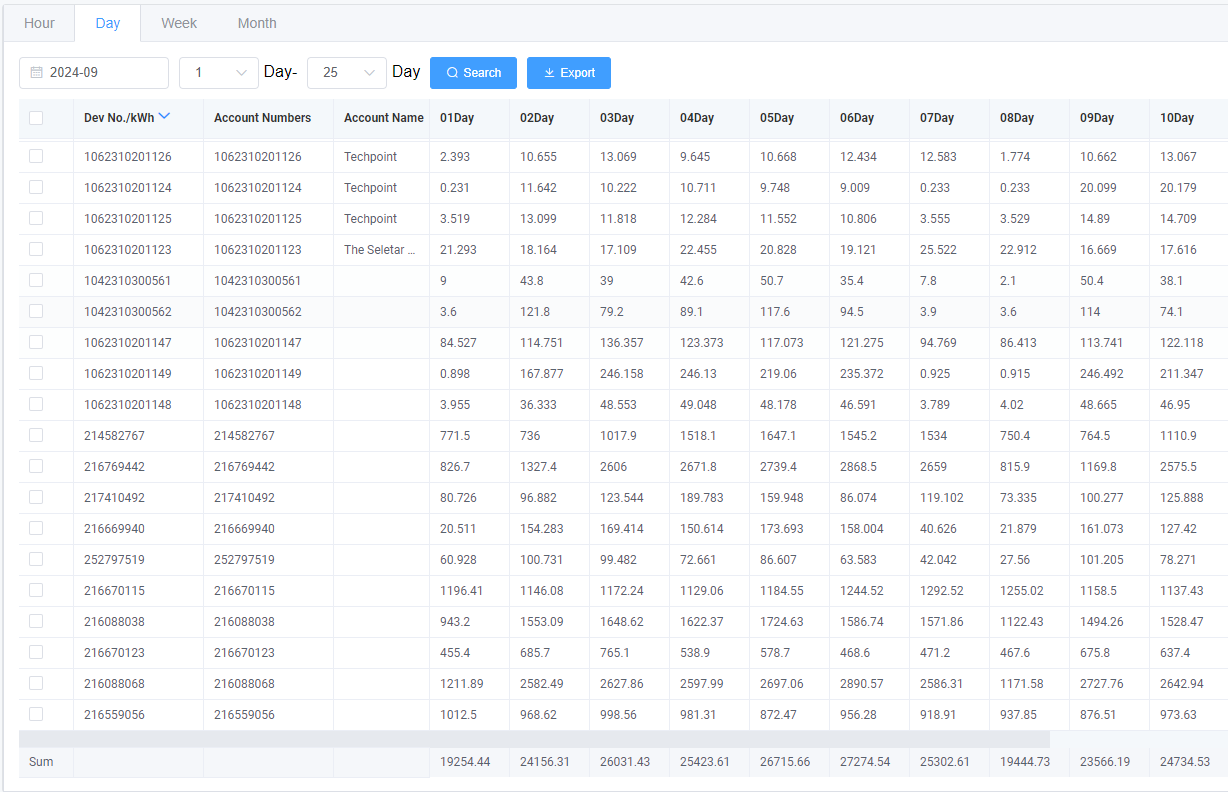Toggle the select-all checkbox in table header
The height and width of the screenshot is (792, 1228).
pyautogui.click(x=36, y=118)
